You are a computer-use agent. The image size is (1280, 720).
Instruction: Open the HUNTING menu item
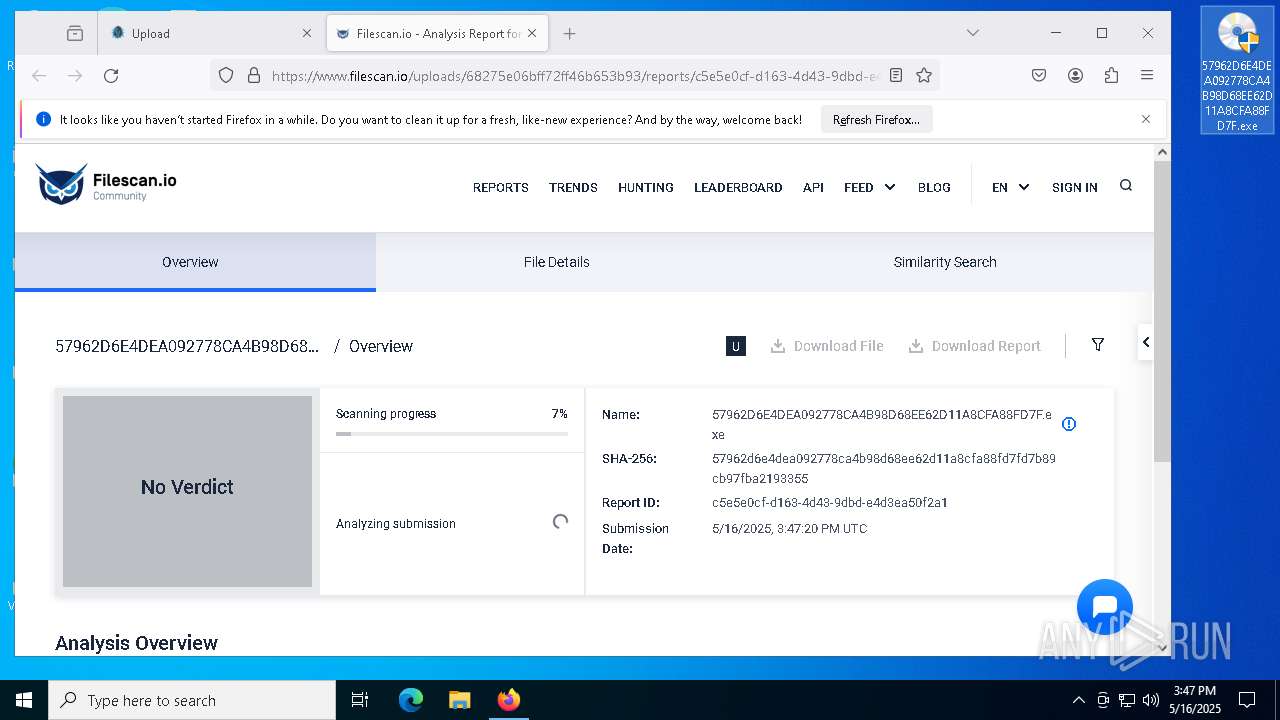[x=645, y=187]
